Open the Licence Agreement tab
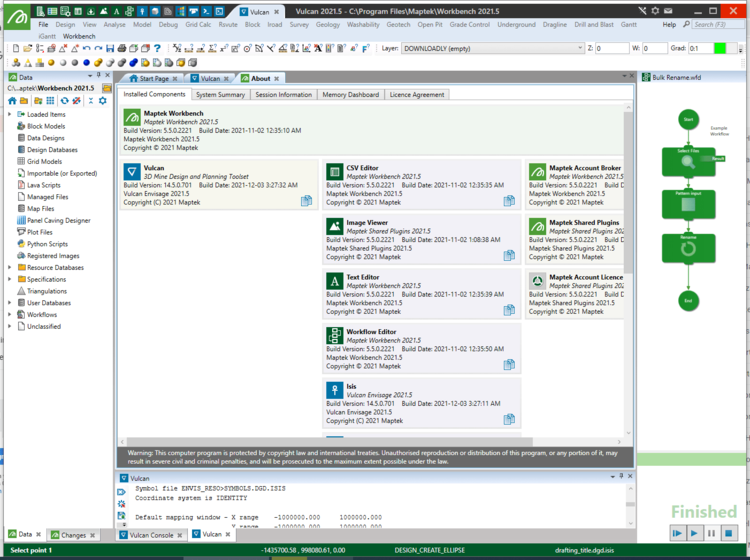Image resolution: width=750 pixels, height=560 pixels. (x=417, y=95)
